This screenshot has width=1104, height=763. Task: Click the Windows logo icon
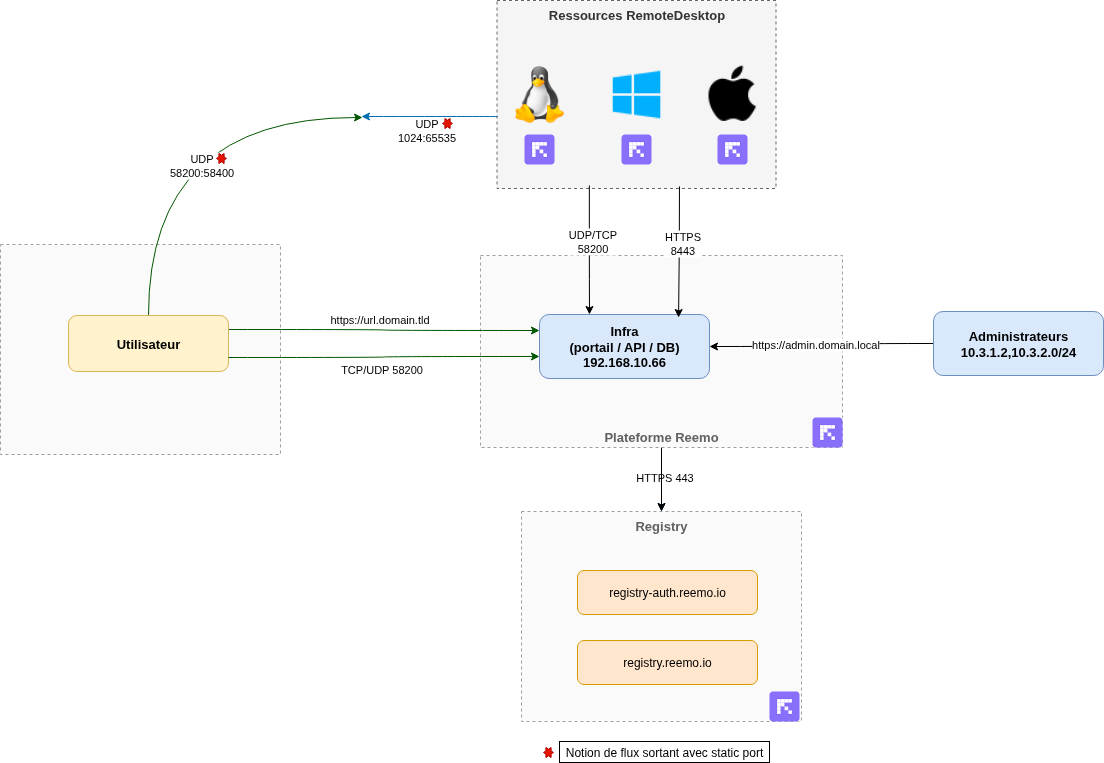pyautogui.click(x=636, y=94)
